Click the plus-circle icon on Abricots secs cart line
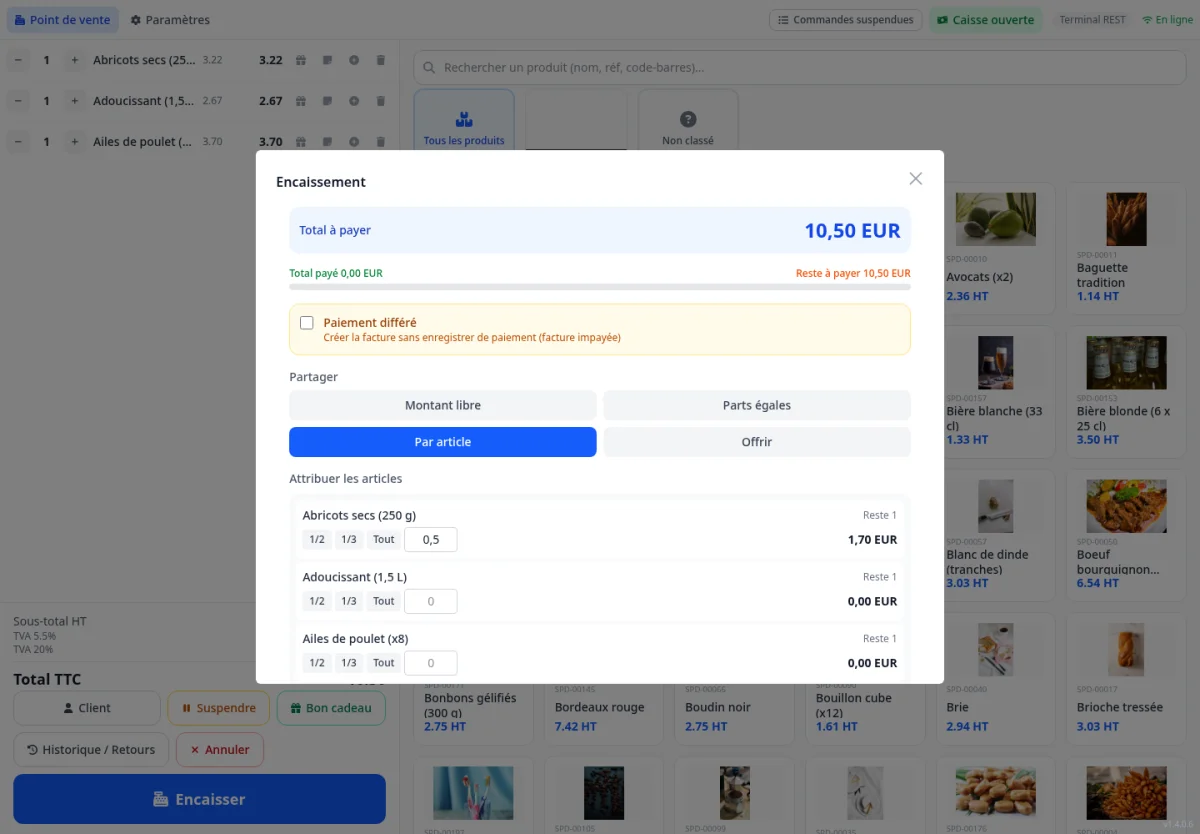 tap(354, 60)
